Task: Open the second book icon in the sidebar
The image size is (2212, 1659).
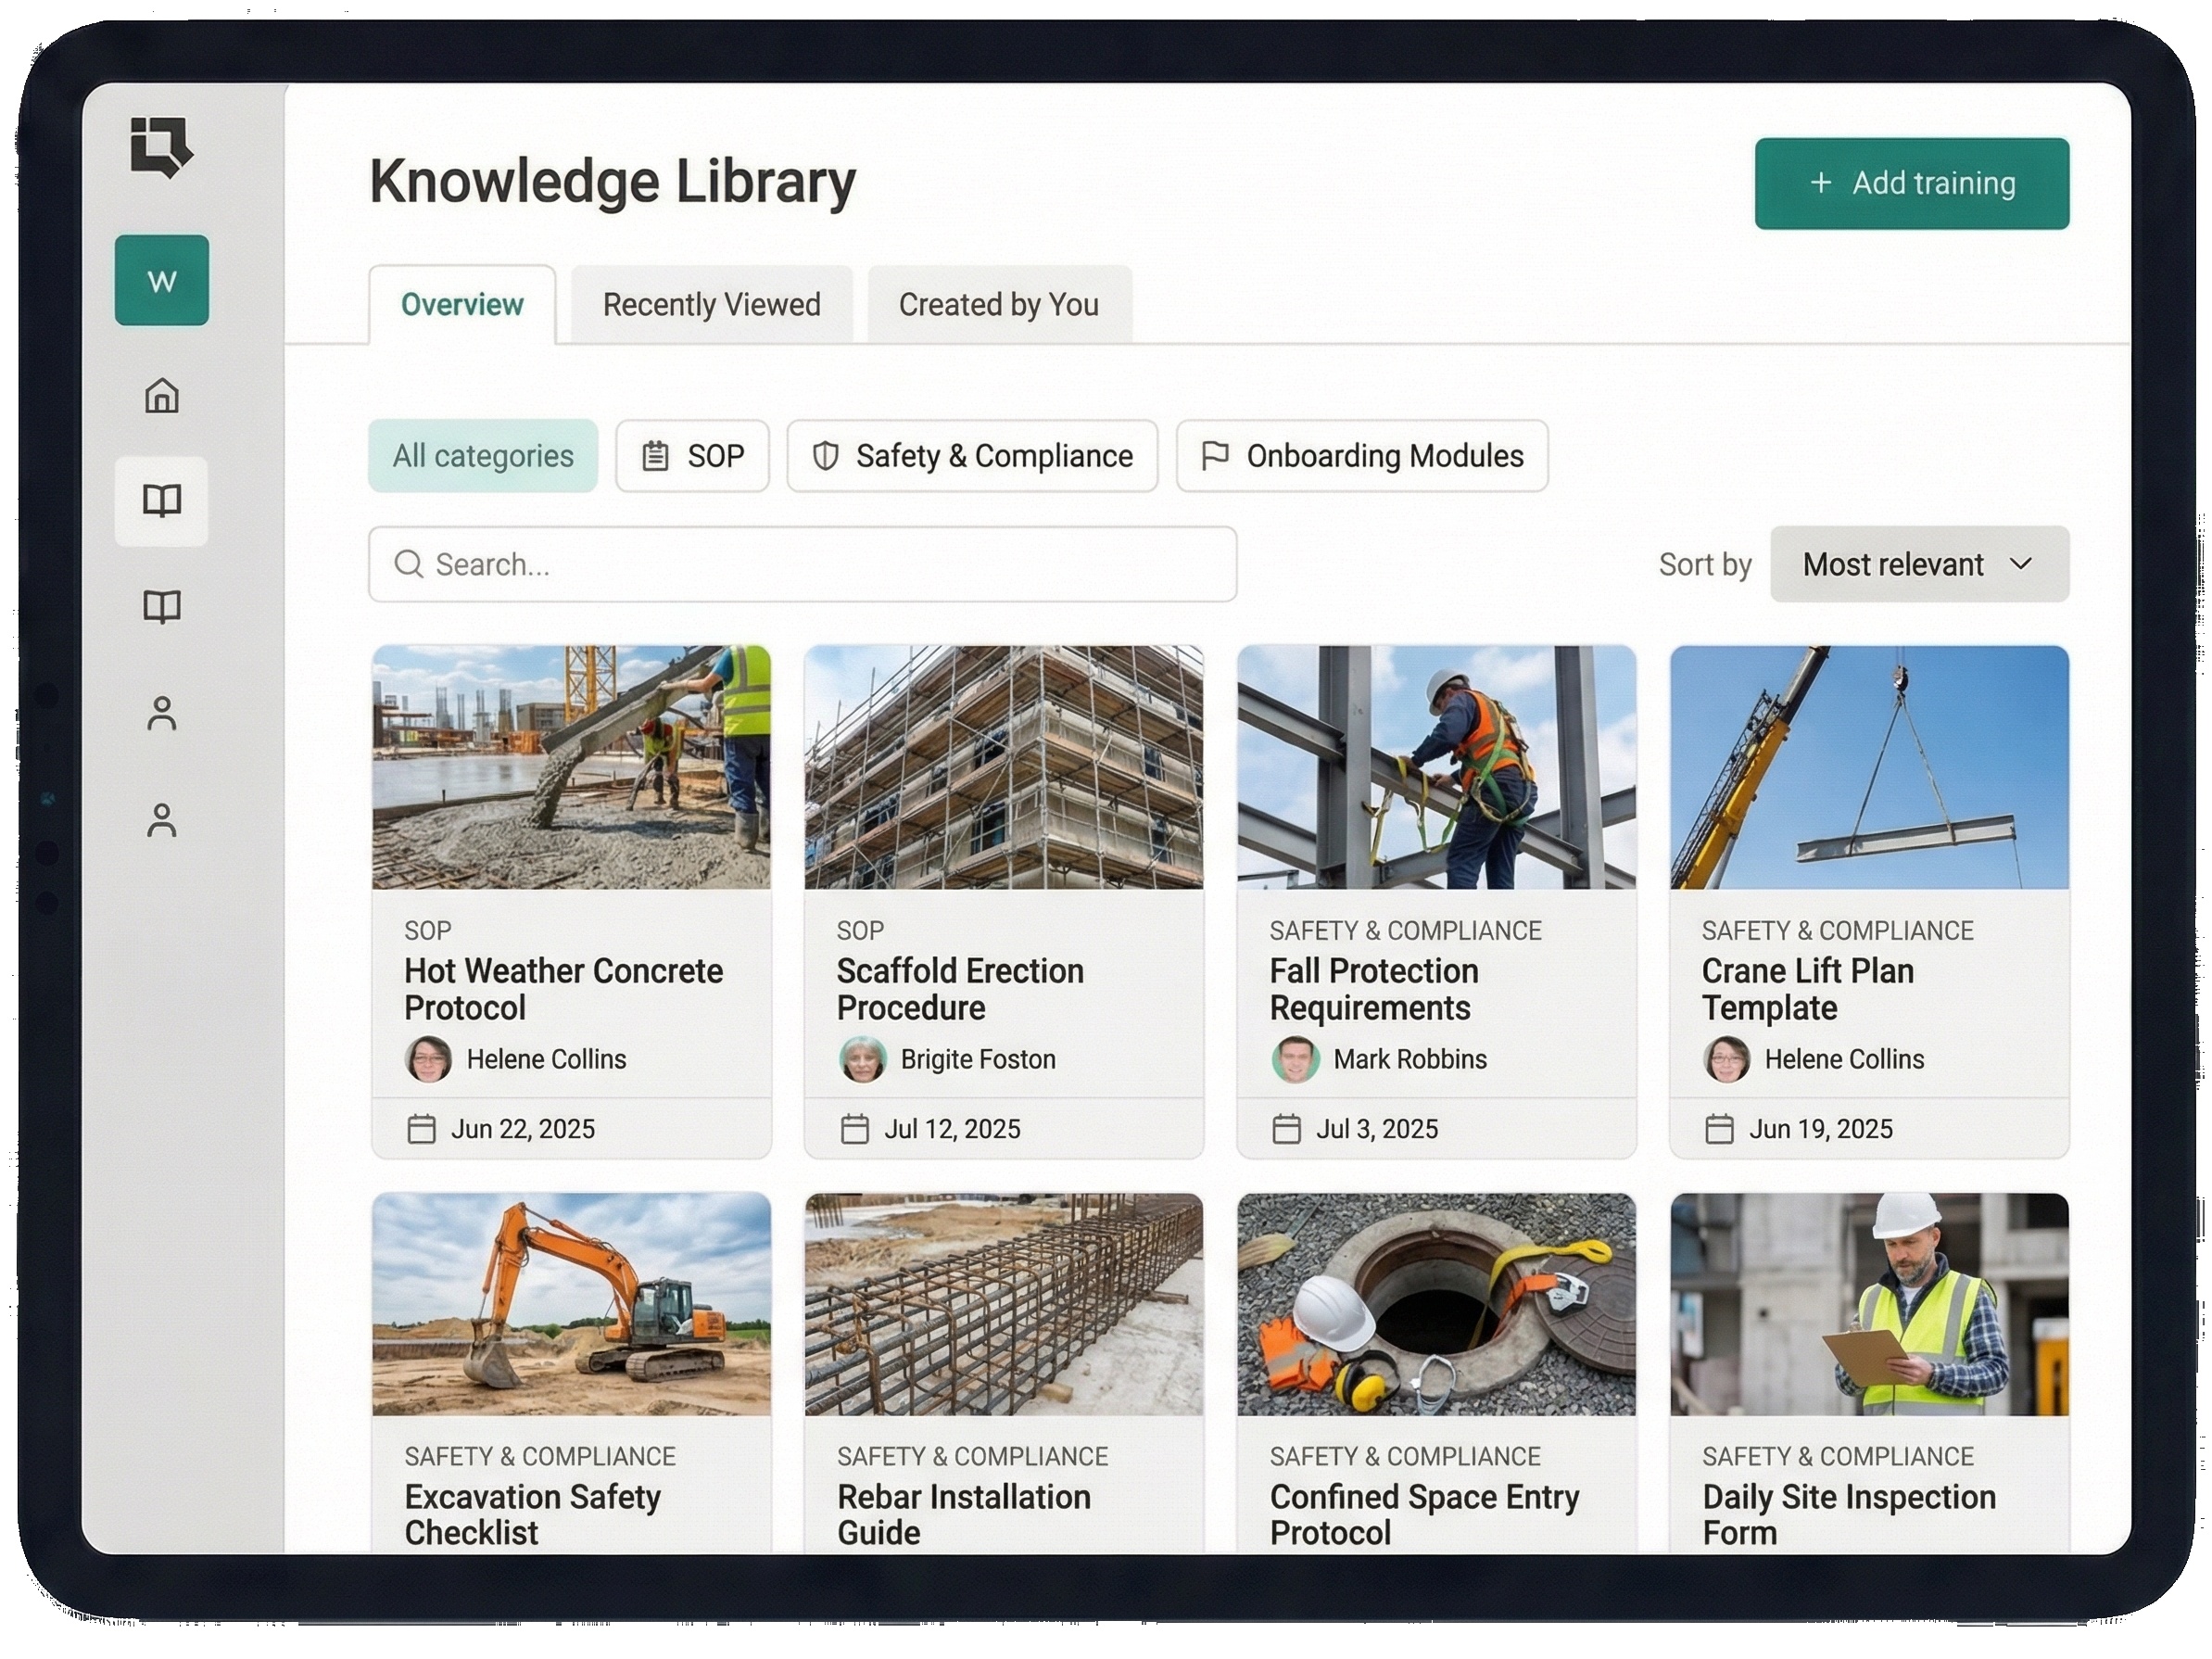Action: point(161,605)
